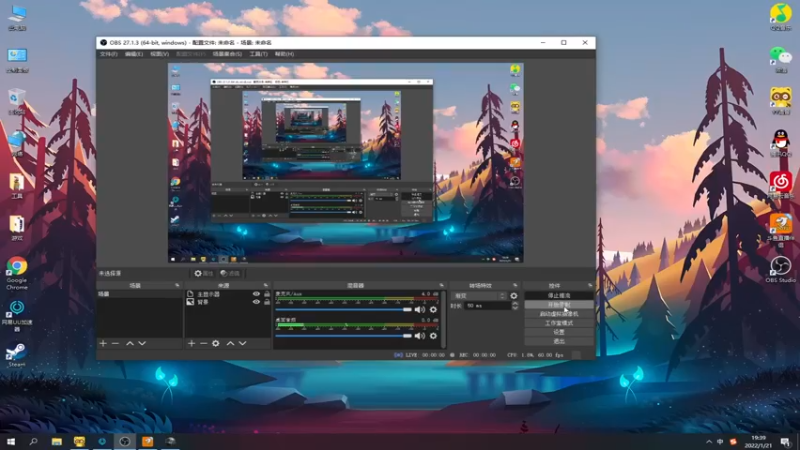Open QQ penguin desktop icon
Viewport: 800px width, 450px height.
click(781, 143)
